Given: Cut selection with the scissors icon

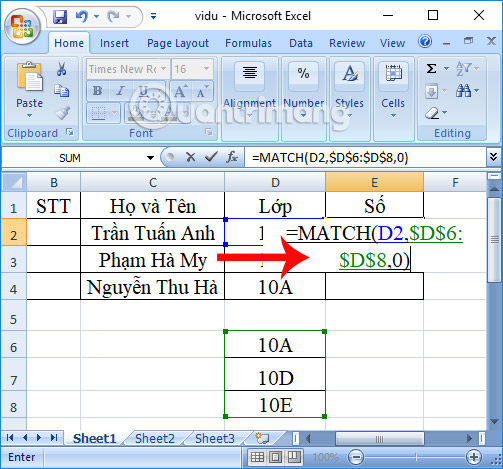Looking at the screenshot, I should 61,69.
